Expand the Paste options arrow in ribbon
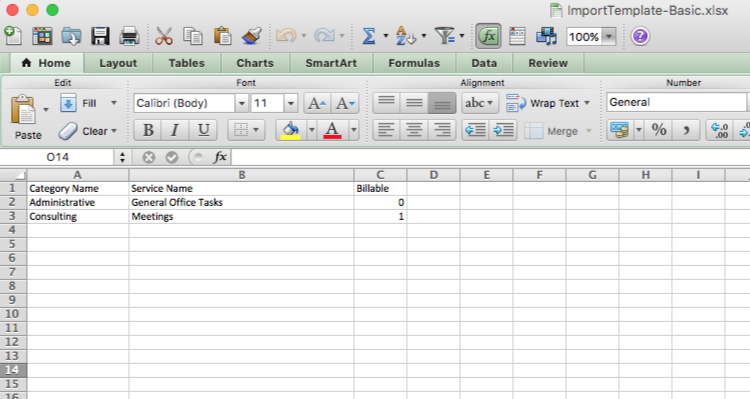This screenshot has height=399, width=750. 46,110
